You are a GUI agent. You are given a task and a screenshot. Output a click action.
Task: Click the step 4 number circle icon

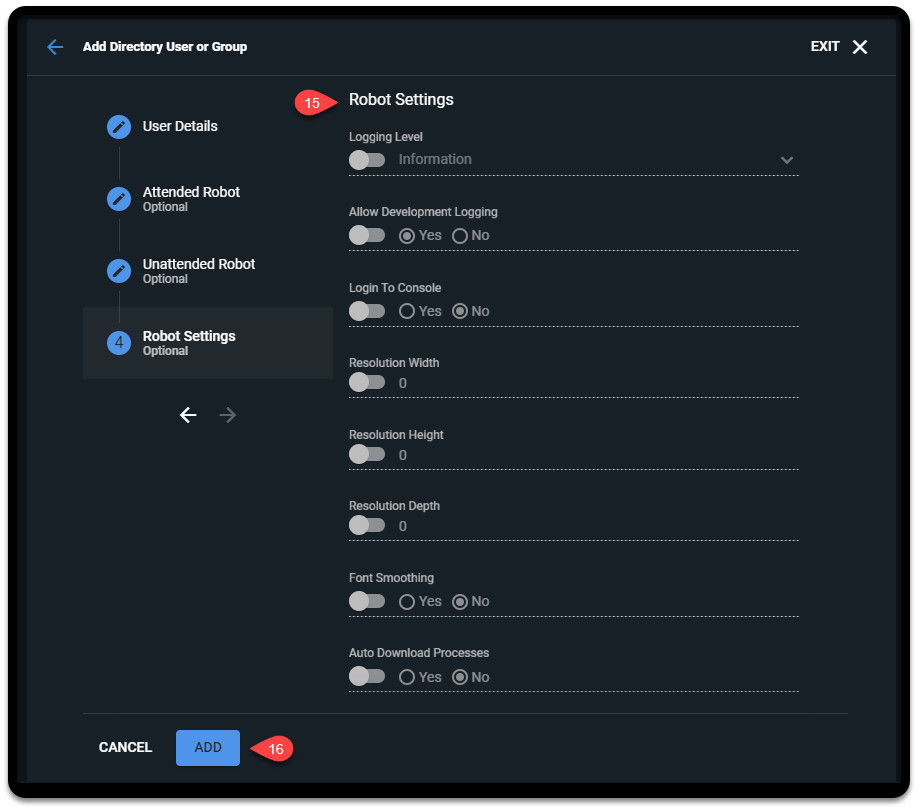tap(118, 342)
